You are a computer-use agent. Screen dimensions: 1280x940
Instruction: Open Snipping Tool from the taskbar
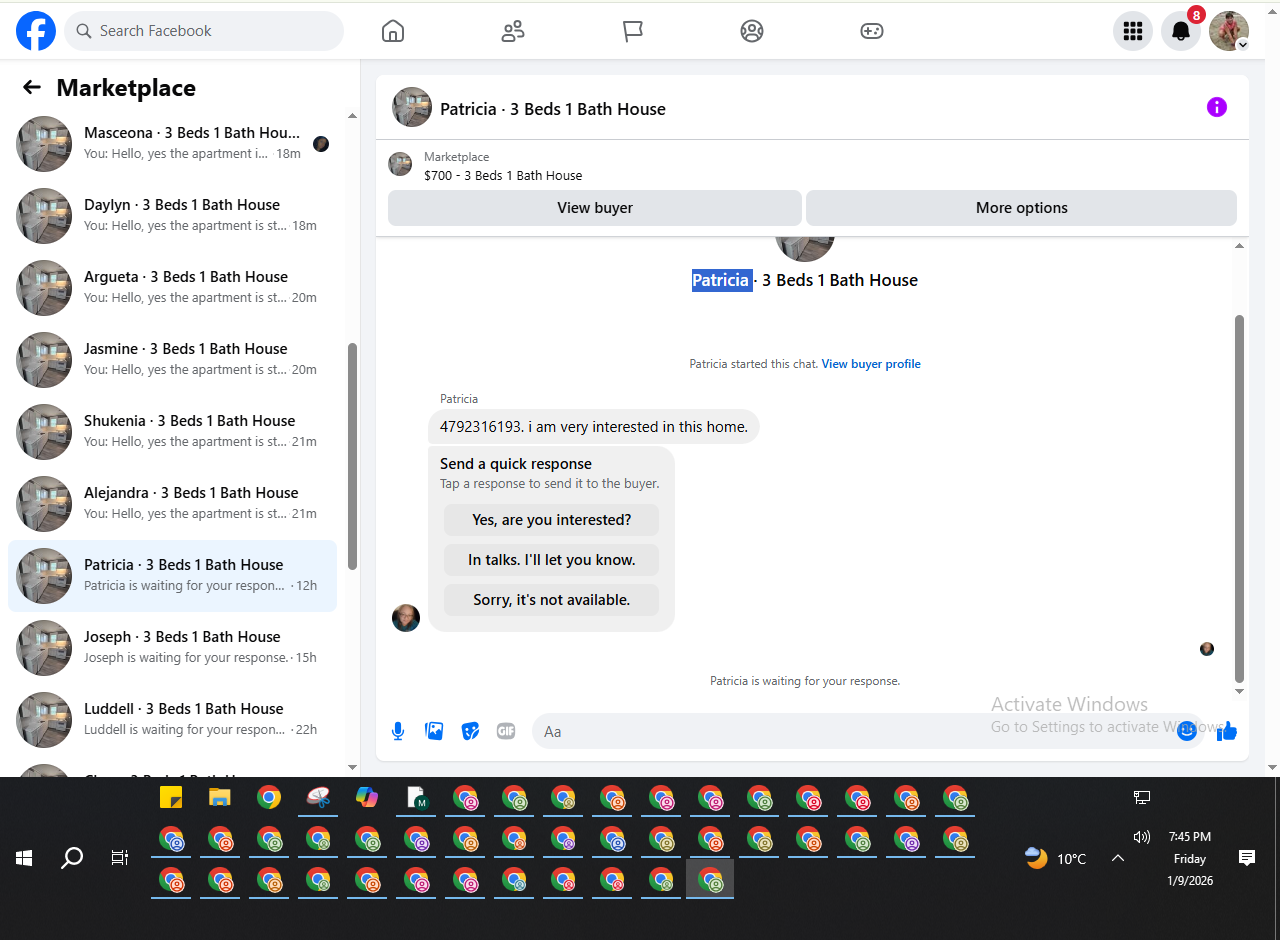pyautogui.click(x=318, y=798)
